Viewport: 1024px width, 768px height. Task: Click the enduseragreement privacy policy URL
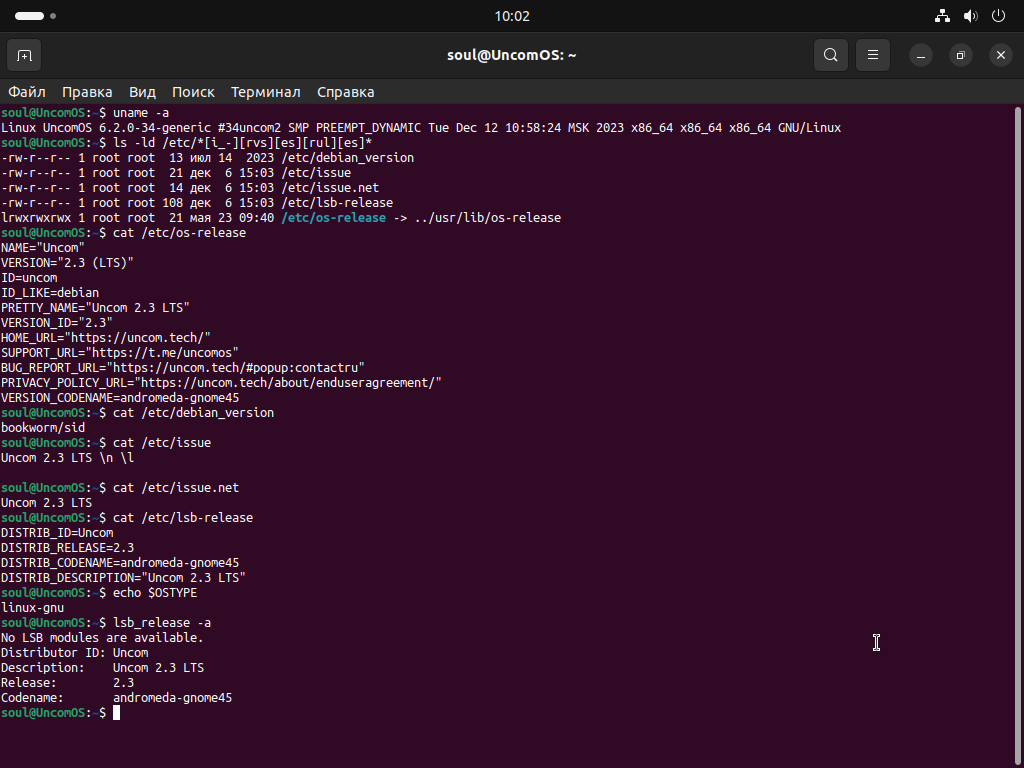click(x=287, y=383)
